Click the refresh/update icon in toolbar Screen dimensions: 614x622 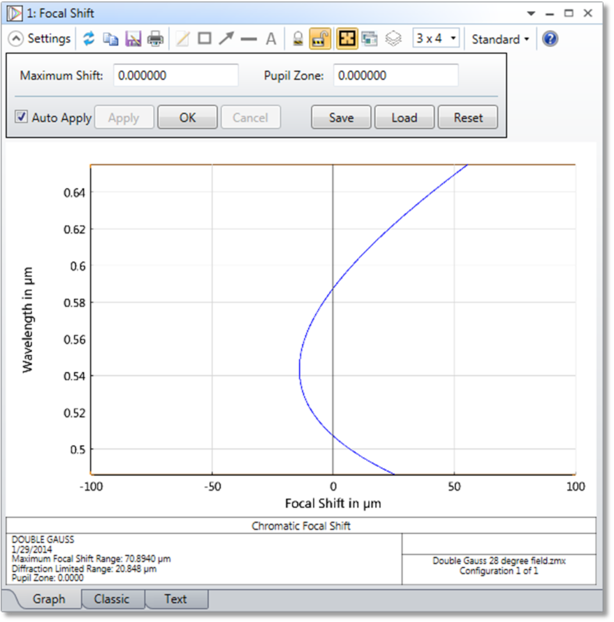click(x=89, y=39)
